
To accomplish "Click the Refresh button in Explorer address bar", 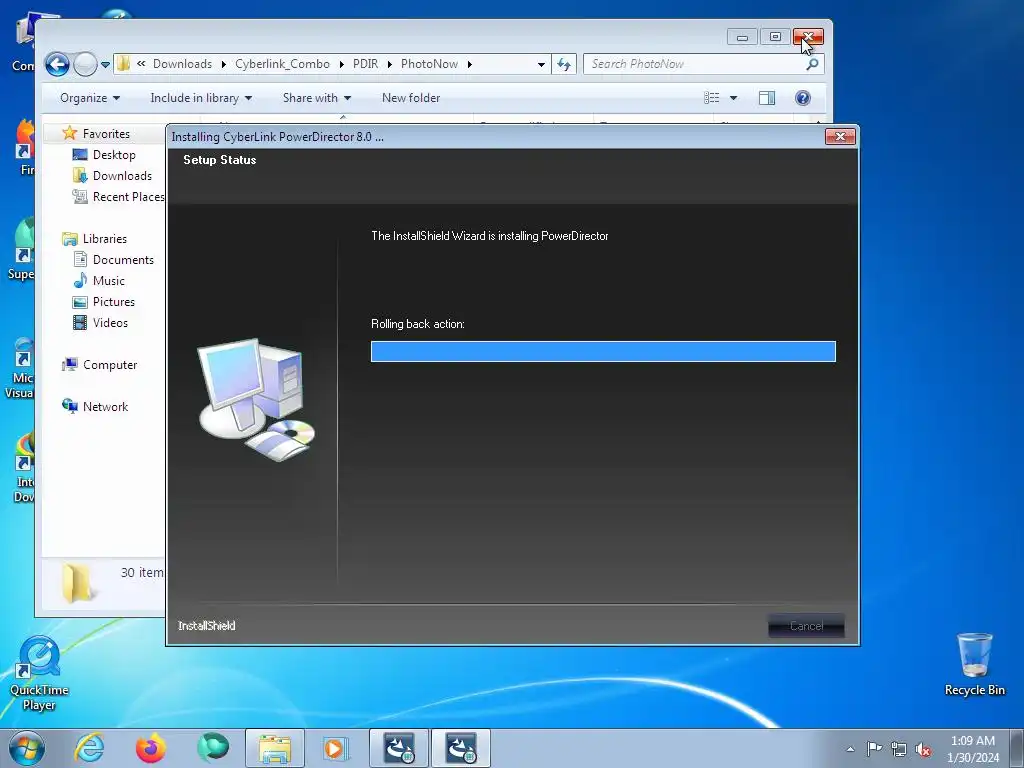I will click(x=564, y=64).
